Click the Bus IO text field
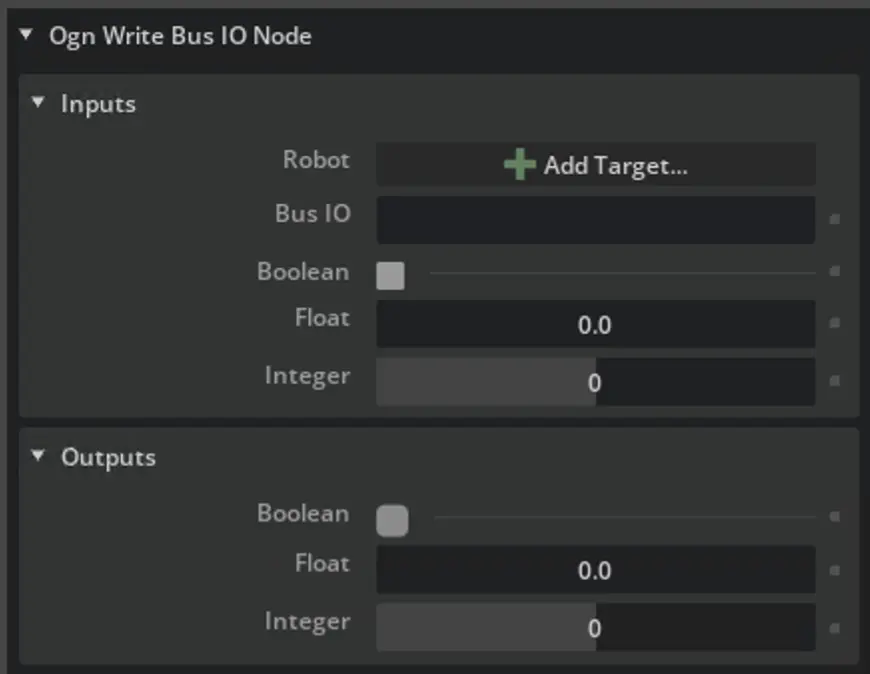The height and width of the screenshot is (674, 870). point(595,220)
